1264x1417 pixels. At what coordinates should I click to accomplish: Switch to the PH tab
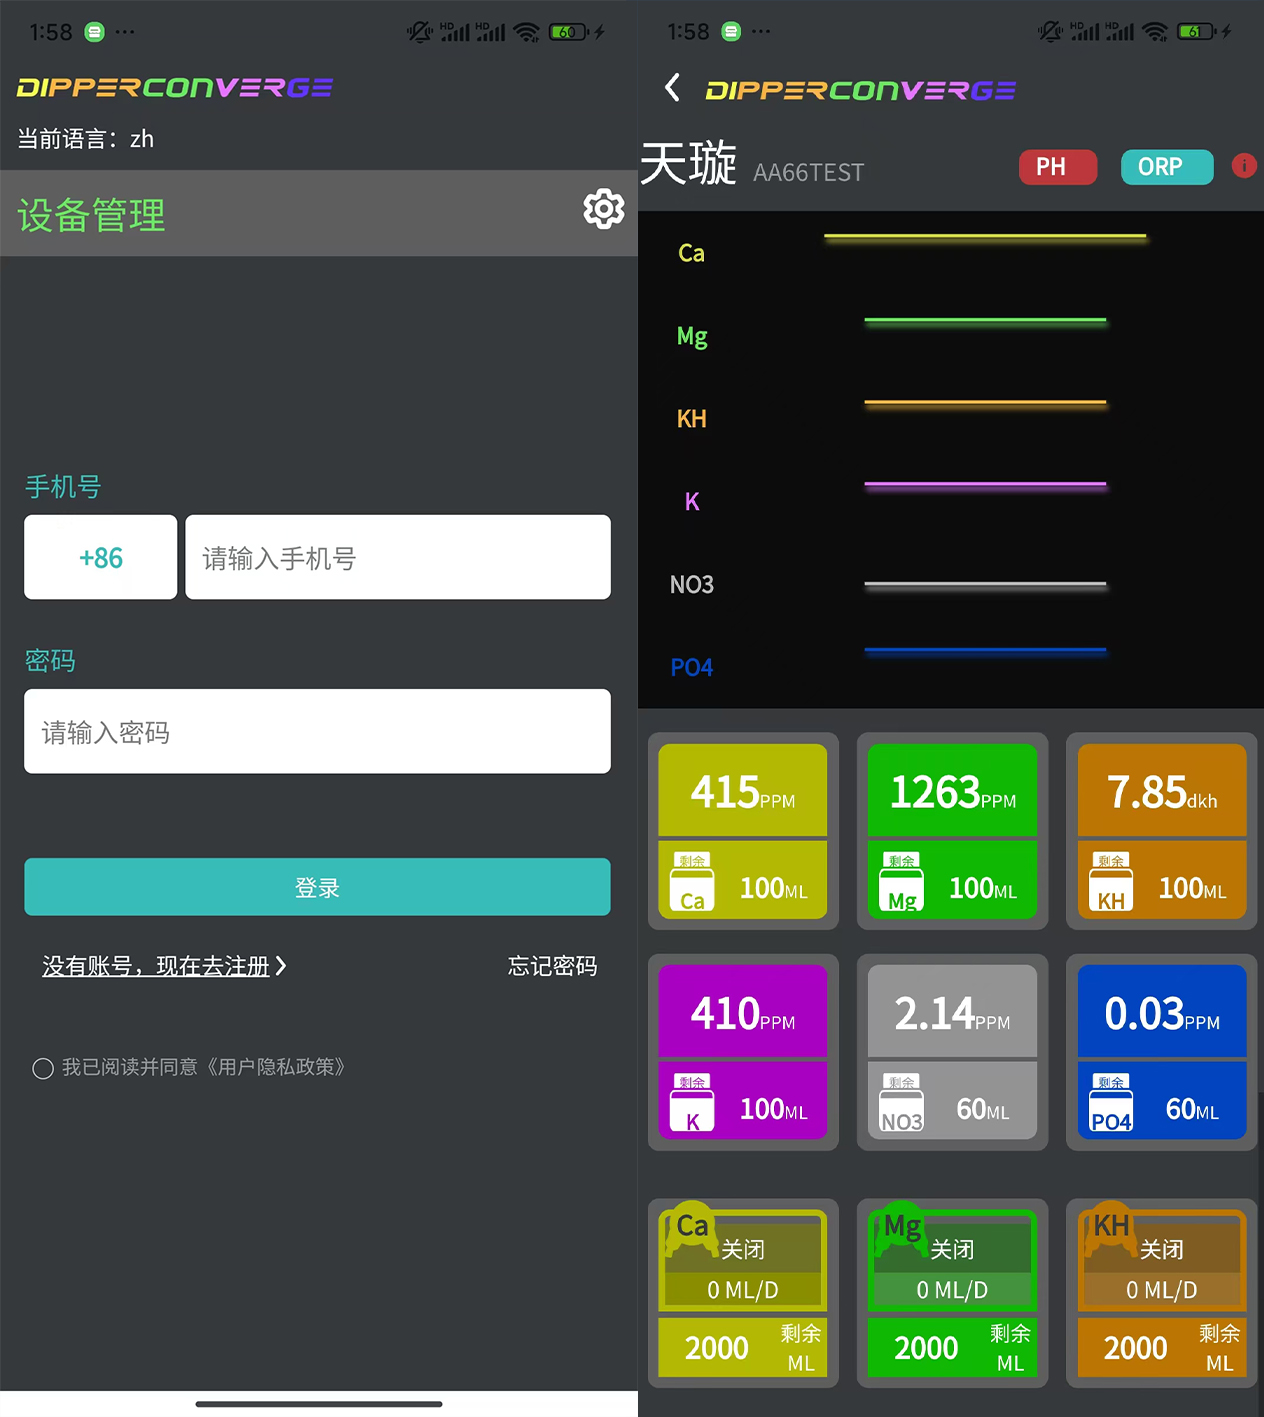[x=1057, y=167]
